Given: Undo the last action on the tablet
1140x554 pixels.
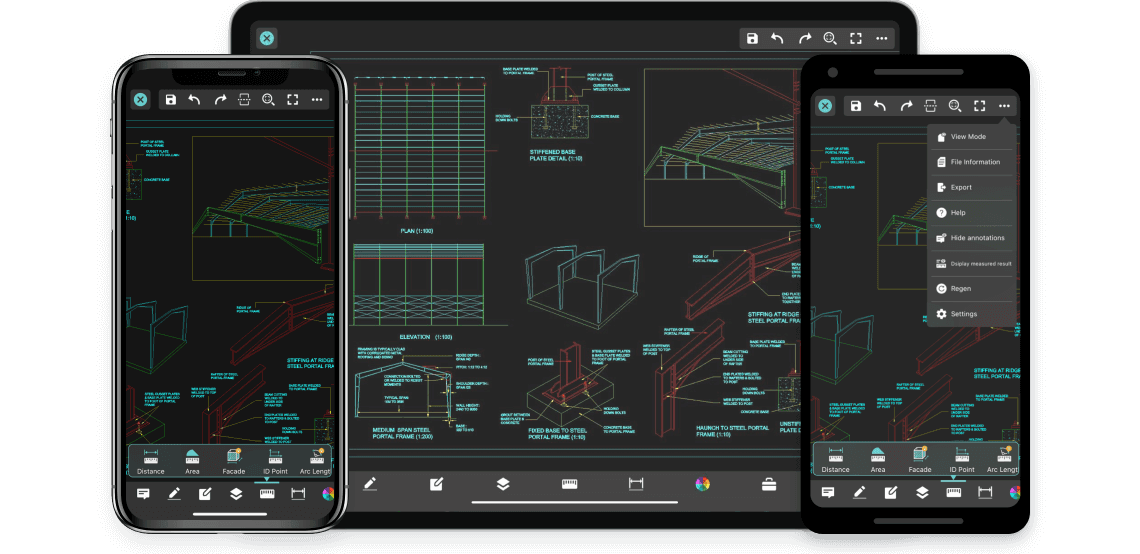Looking at the screenshot, I should coord(778,39).
